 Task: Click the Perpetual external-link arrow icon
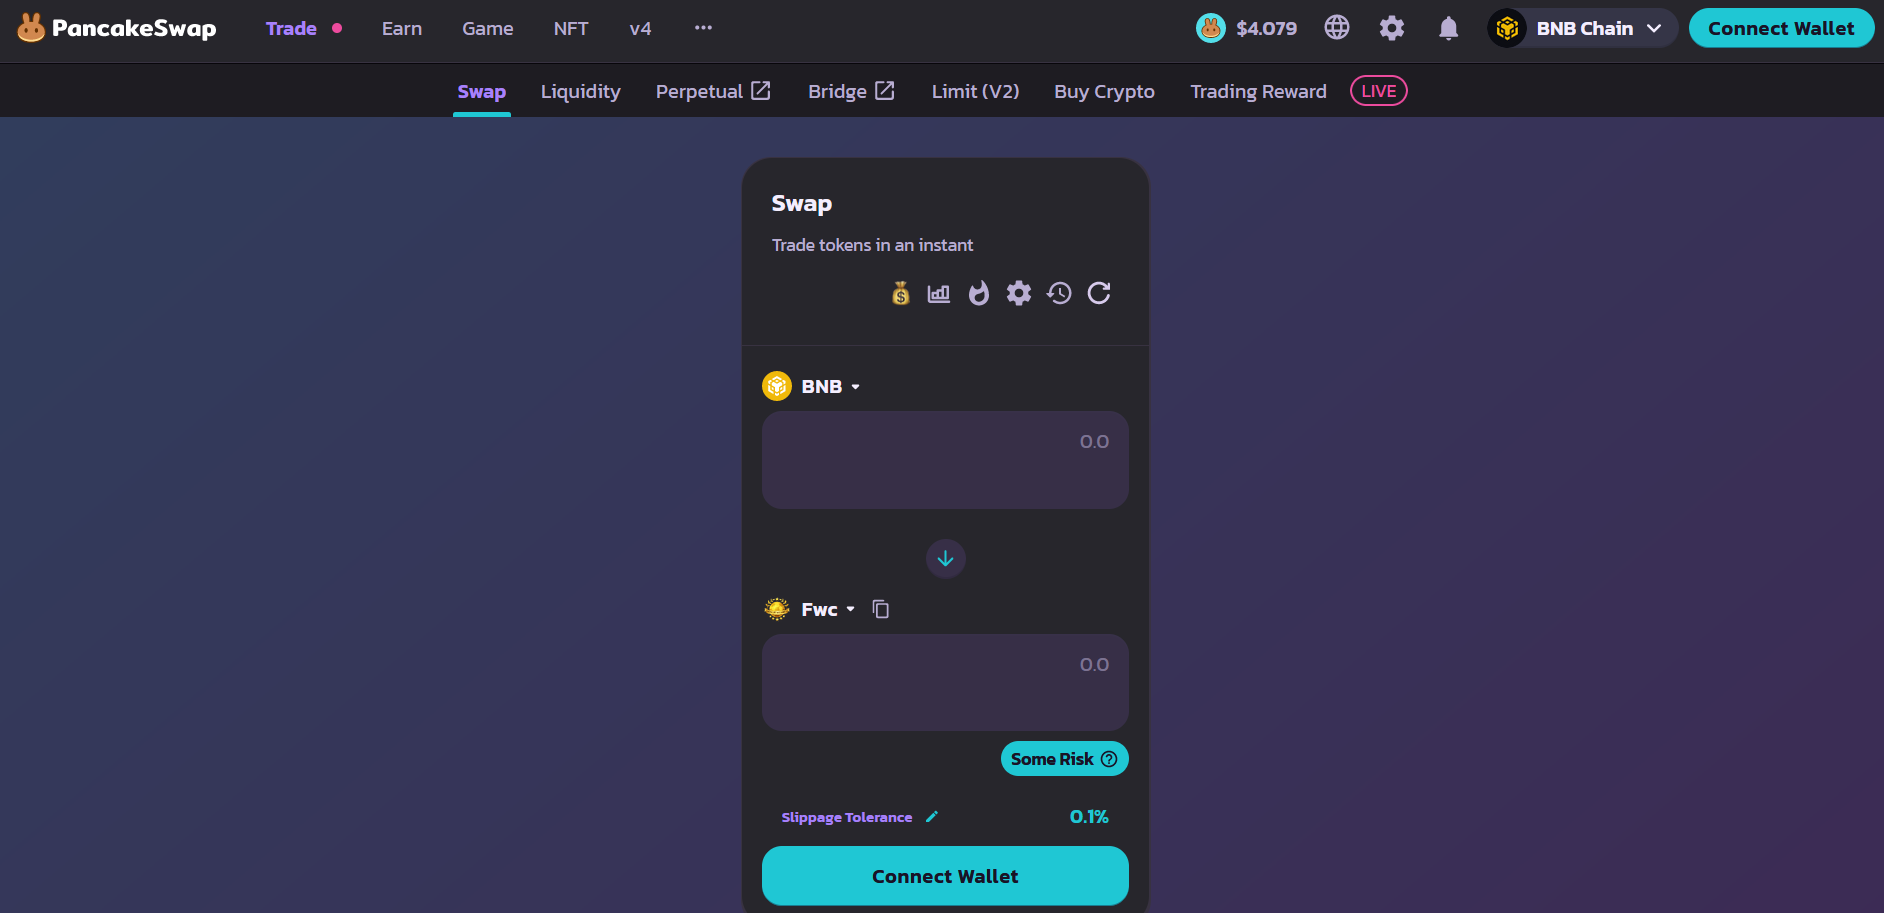(x=761, y=91)
